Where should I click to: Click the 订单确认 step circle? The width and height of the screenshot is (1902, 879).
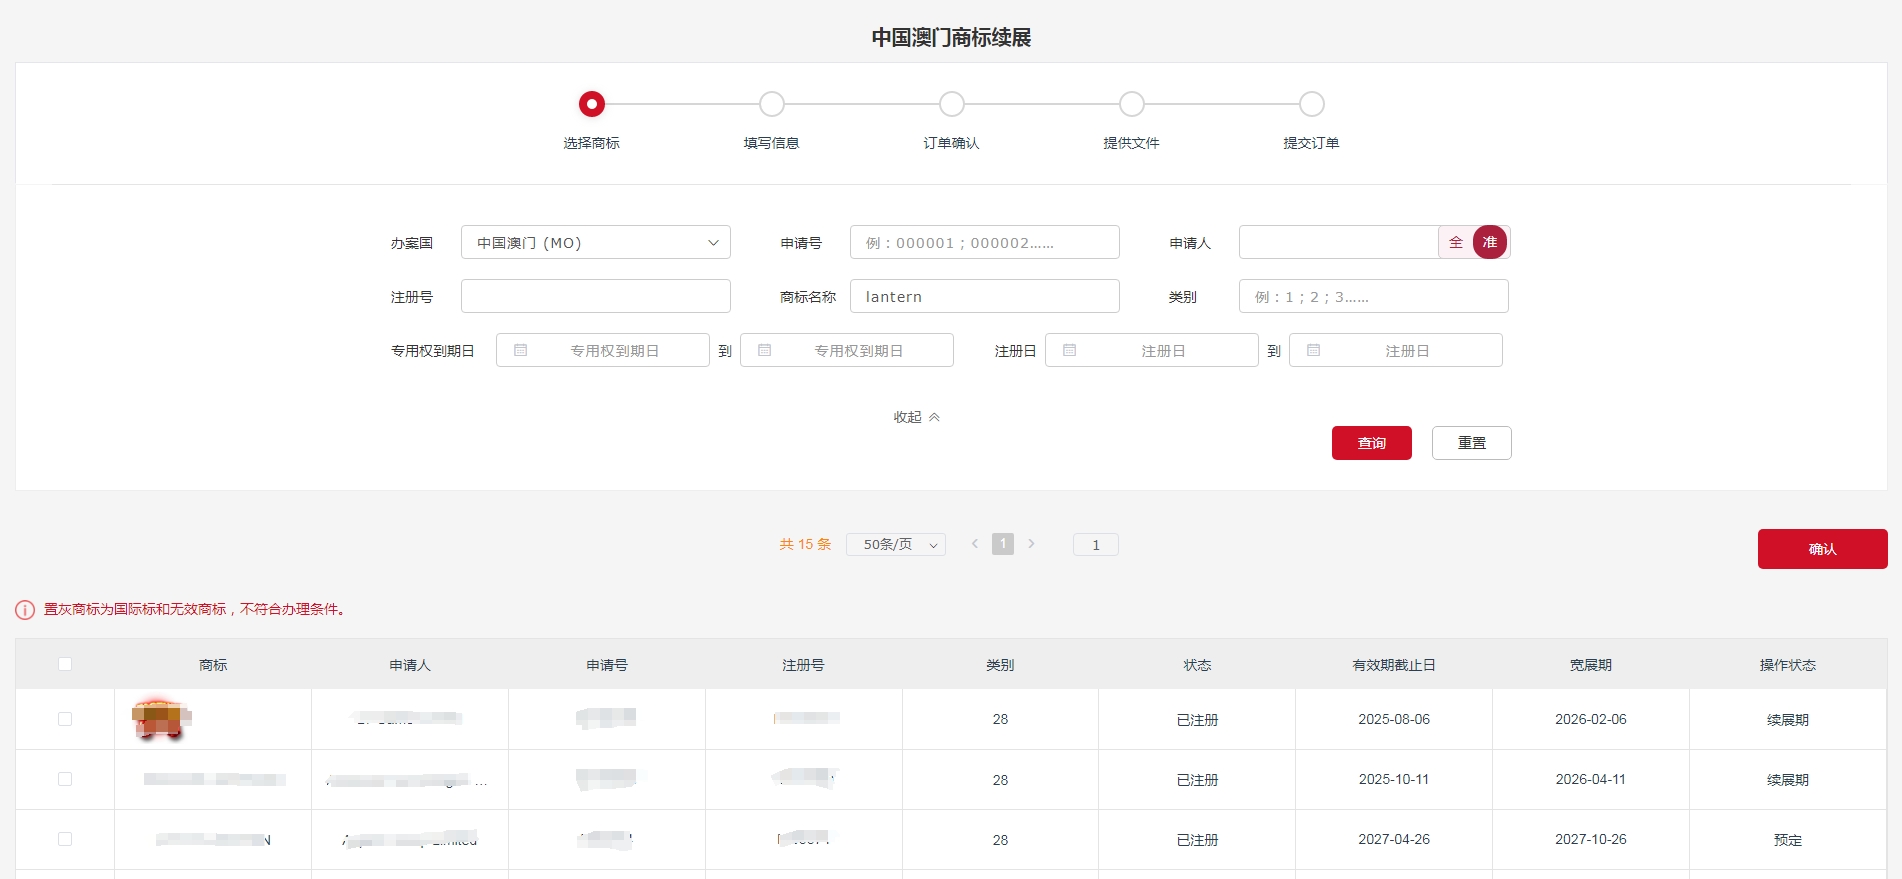point(952,104)
